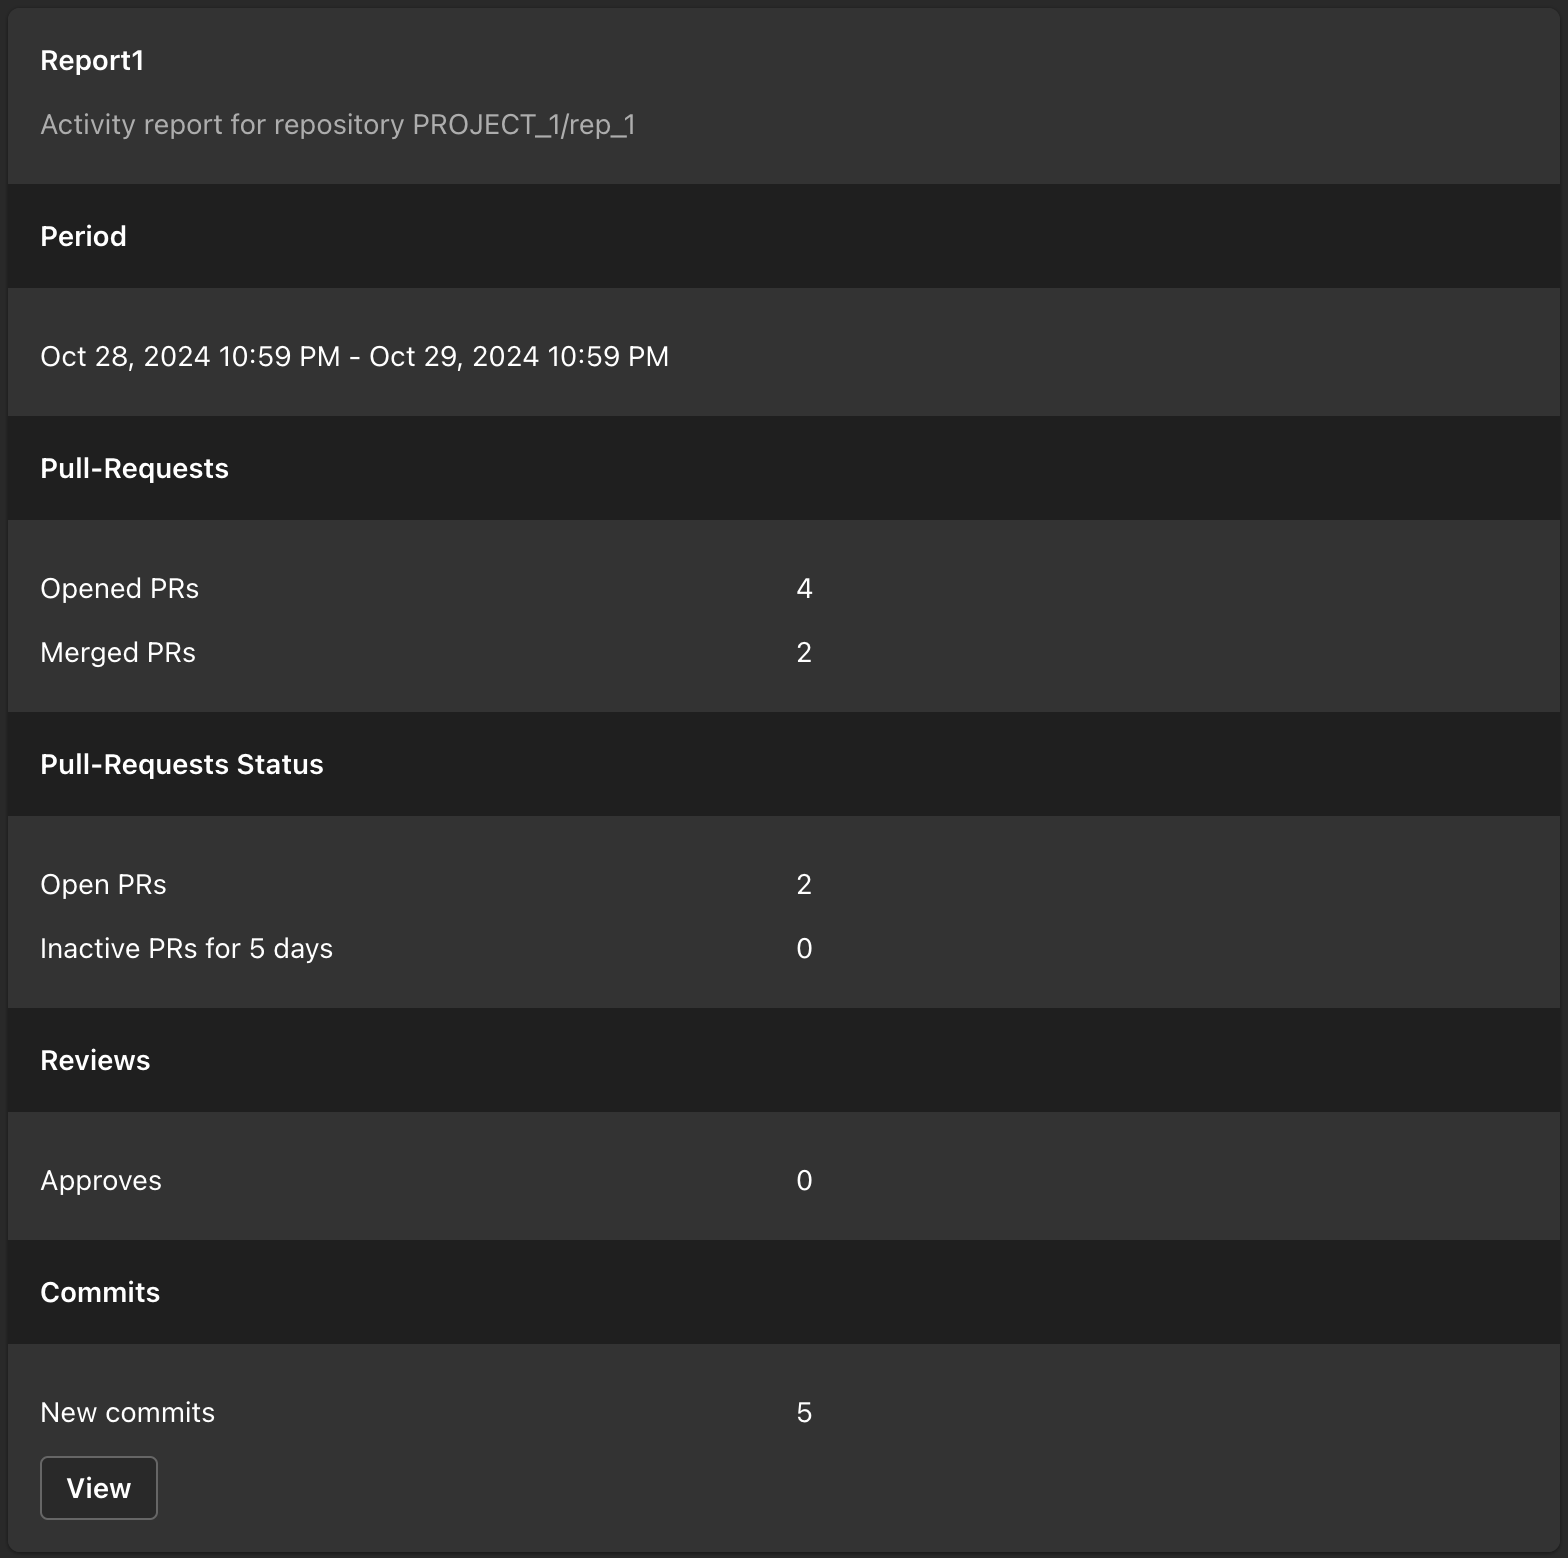Click the Inactive PRs for 5 days label

tap(186, 949)
